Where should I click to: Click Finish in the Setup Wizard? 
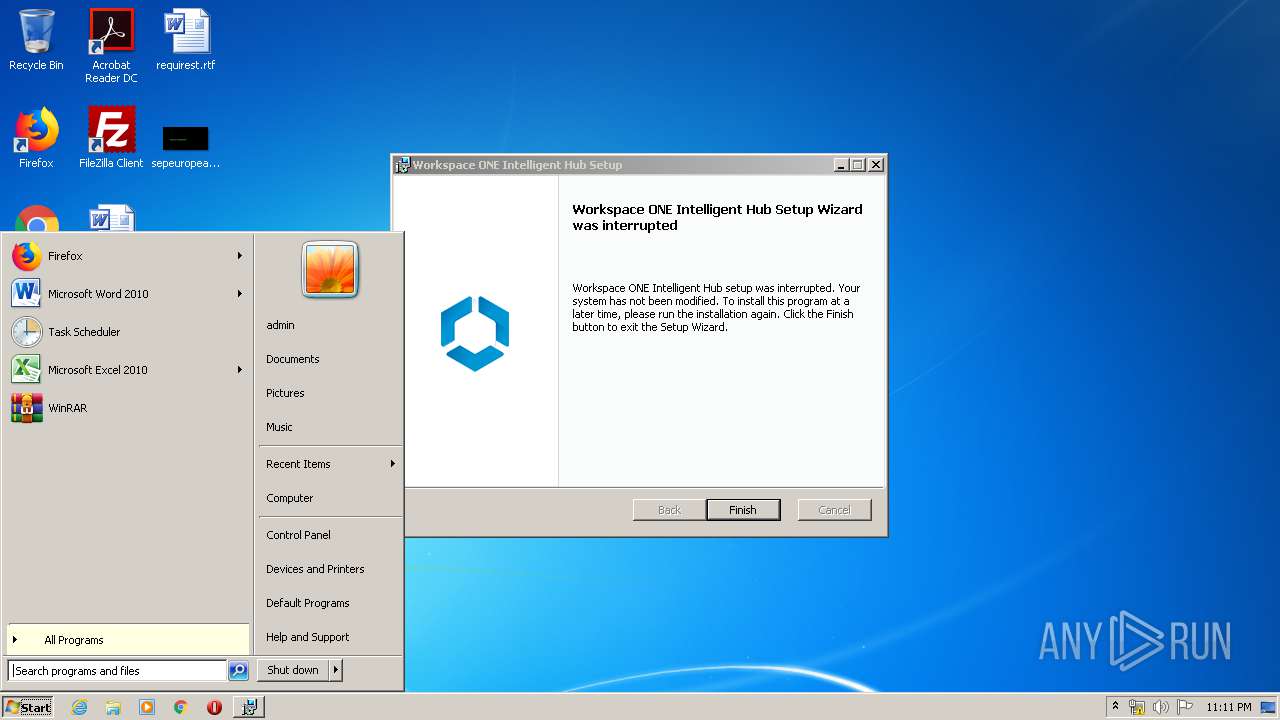(743, 510)
